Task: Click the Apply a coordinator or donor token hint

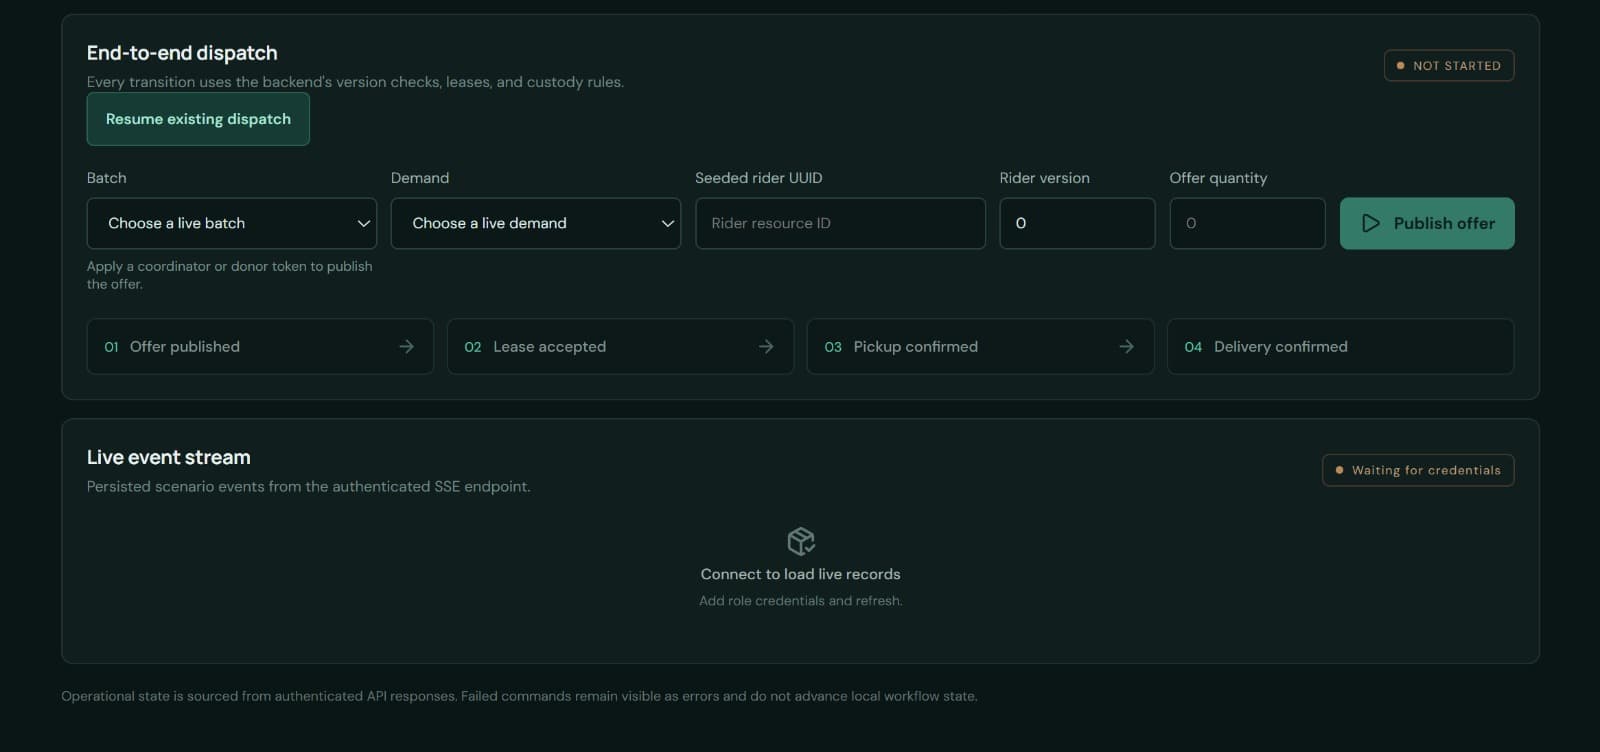Action: coord(230,275)
